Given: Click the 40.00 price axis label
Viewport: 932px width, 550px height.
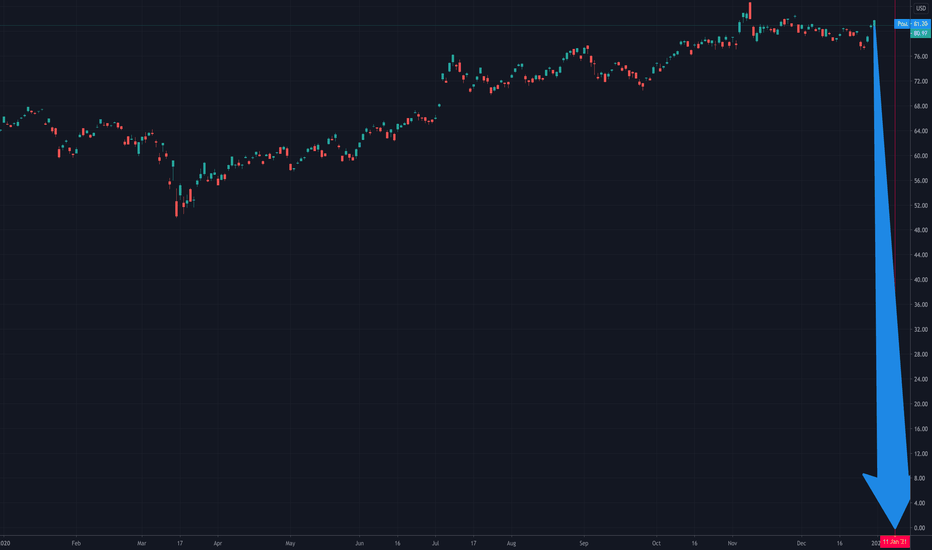Looking at the screenshot, I should point(921,280).
